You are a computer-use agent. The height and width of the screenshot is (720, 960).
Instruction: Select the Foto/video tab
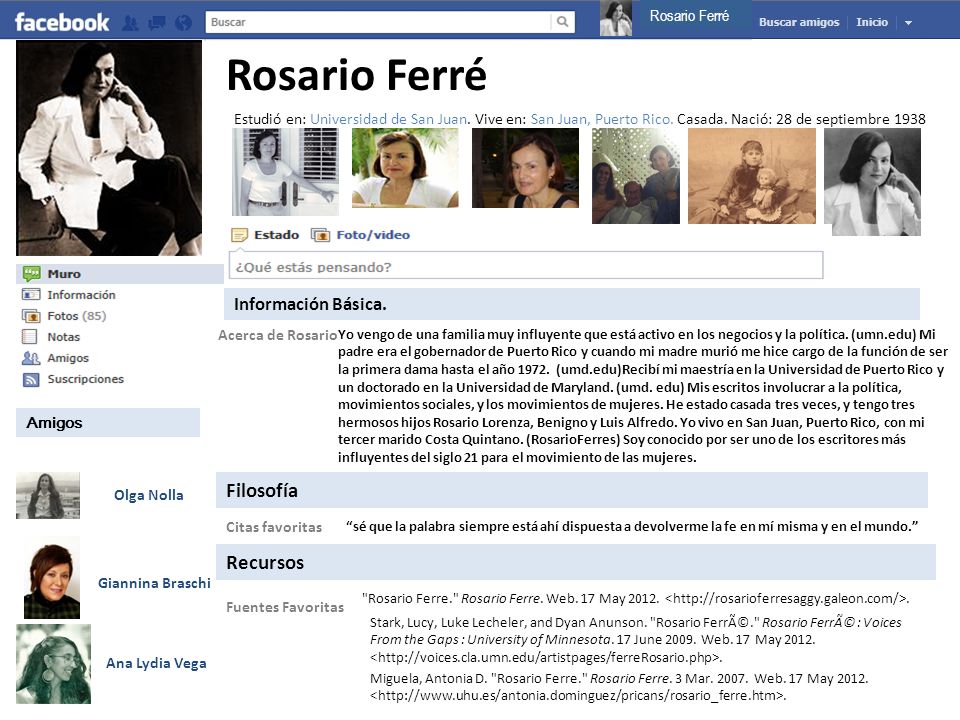coord(373,235)
